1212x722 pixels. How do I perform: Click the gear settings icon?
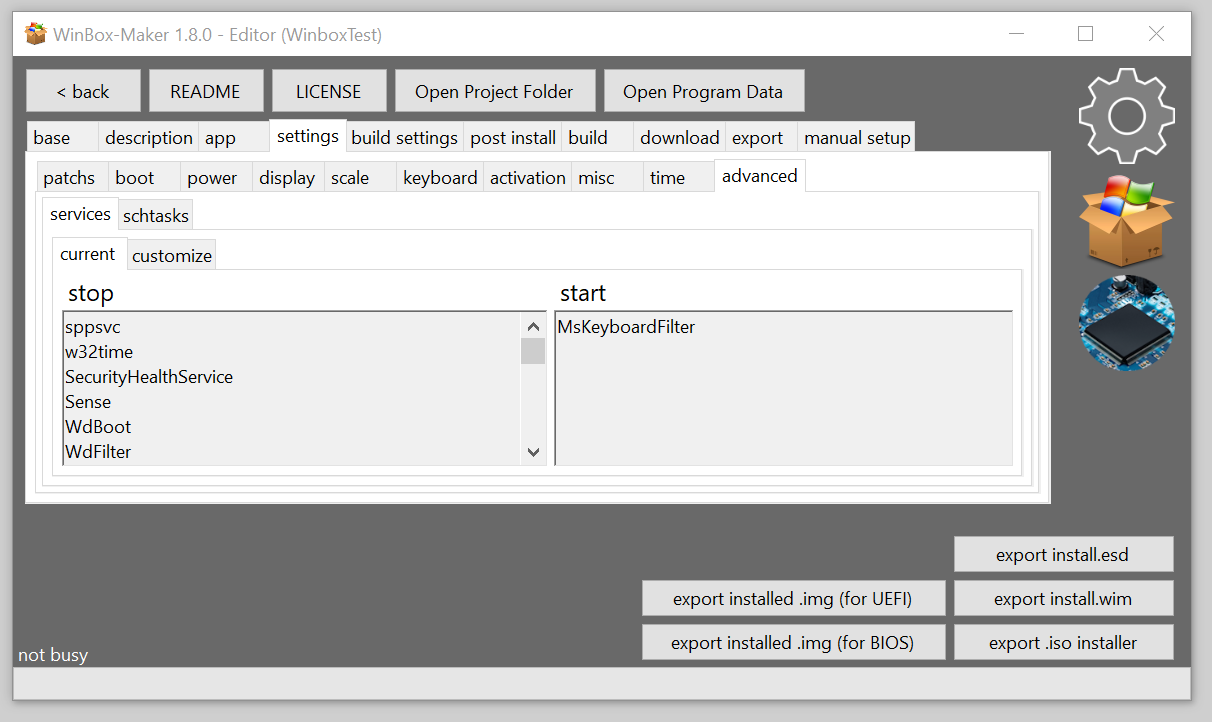(x=1127, y=116)
